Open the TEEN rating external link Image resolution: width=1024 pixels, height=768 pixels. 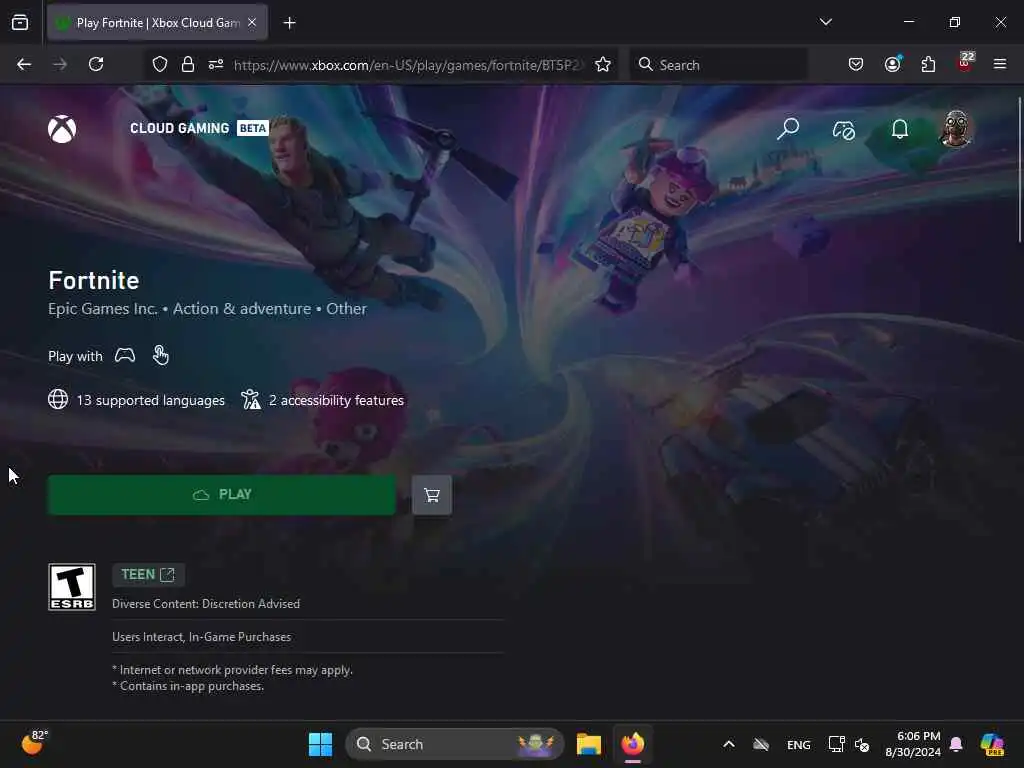click(148, 575)
